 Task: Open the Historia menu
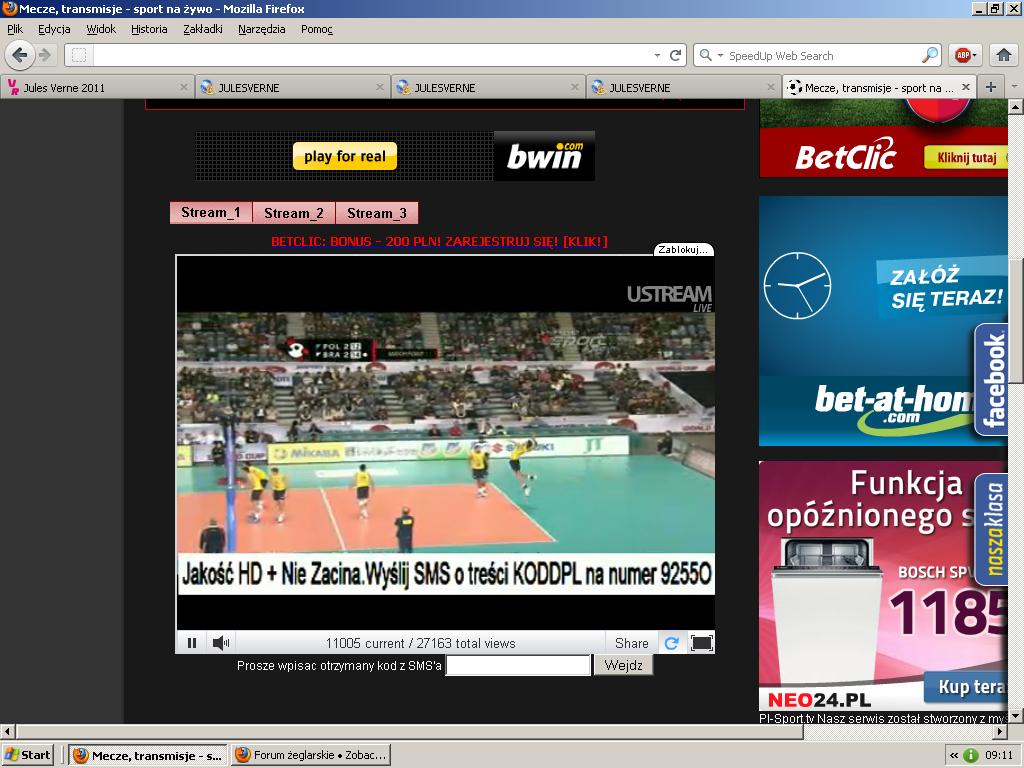click(x=149, y=29)
